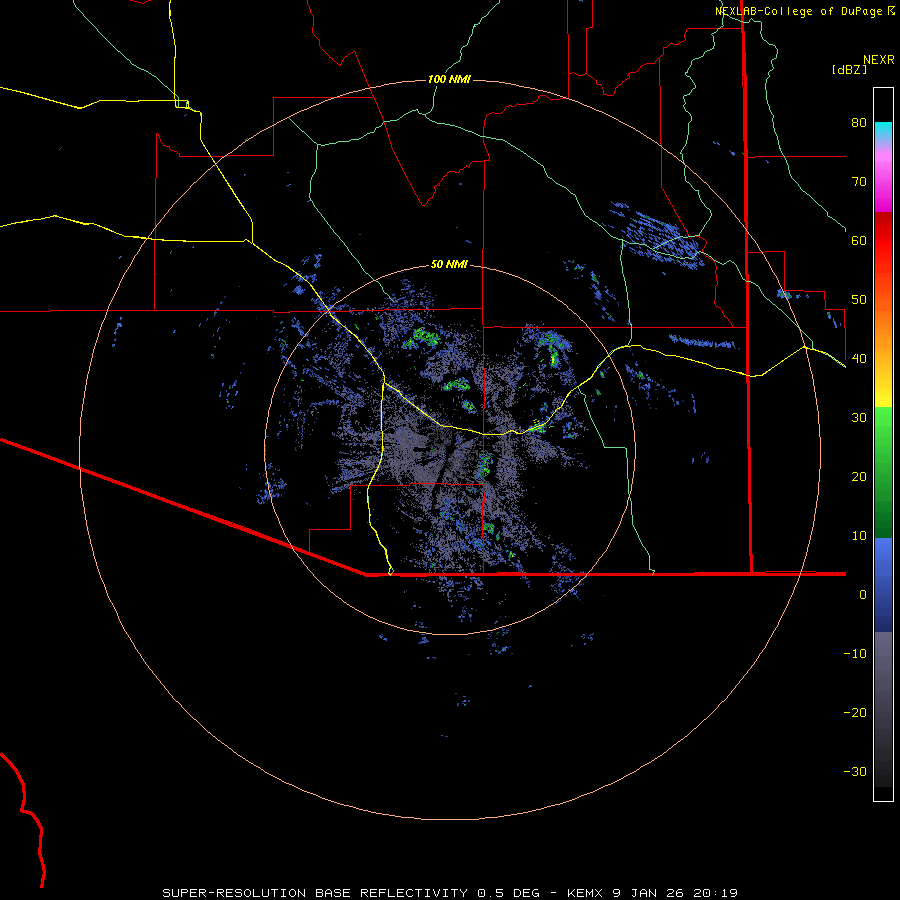
Task: Click the Super-Resolution Base Reflectivity caption text
Action: click(315, 893)
